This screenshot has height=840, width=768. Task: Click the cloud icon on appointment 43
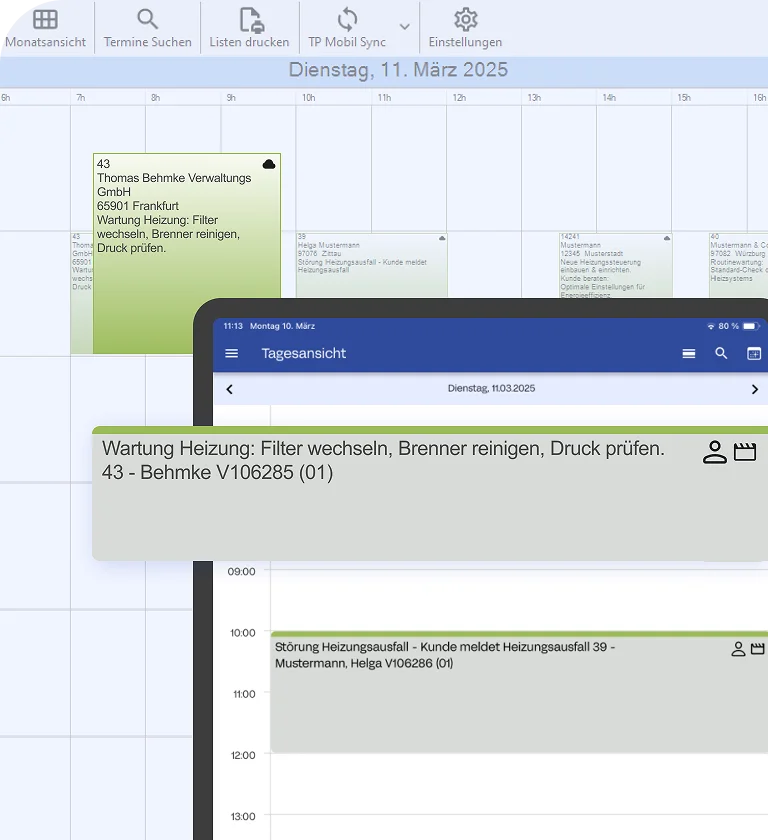tap(269, 164)
